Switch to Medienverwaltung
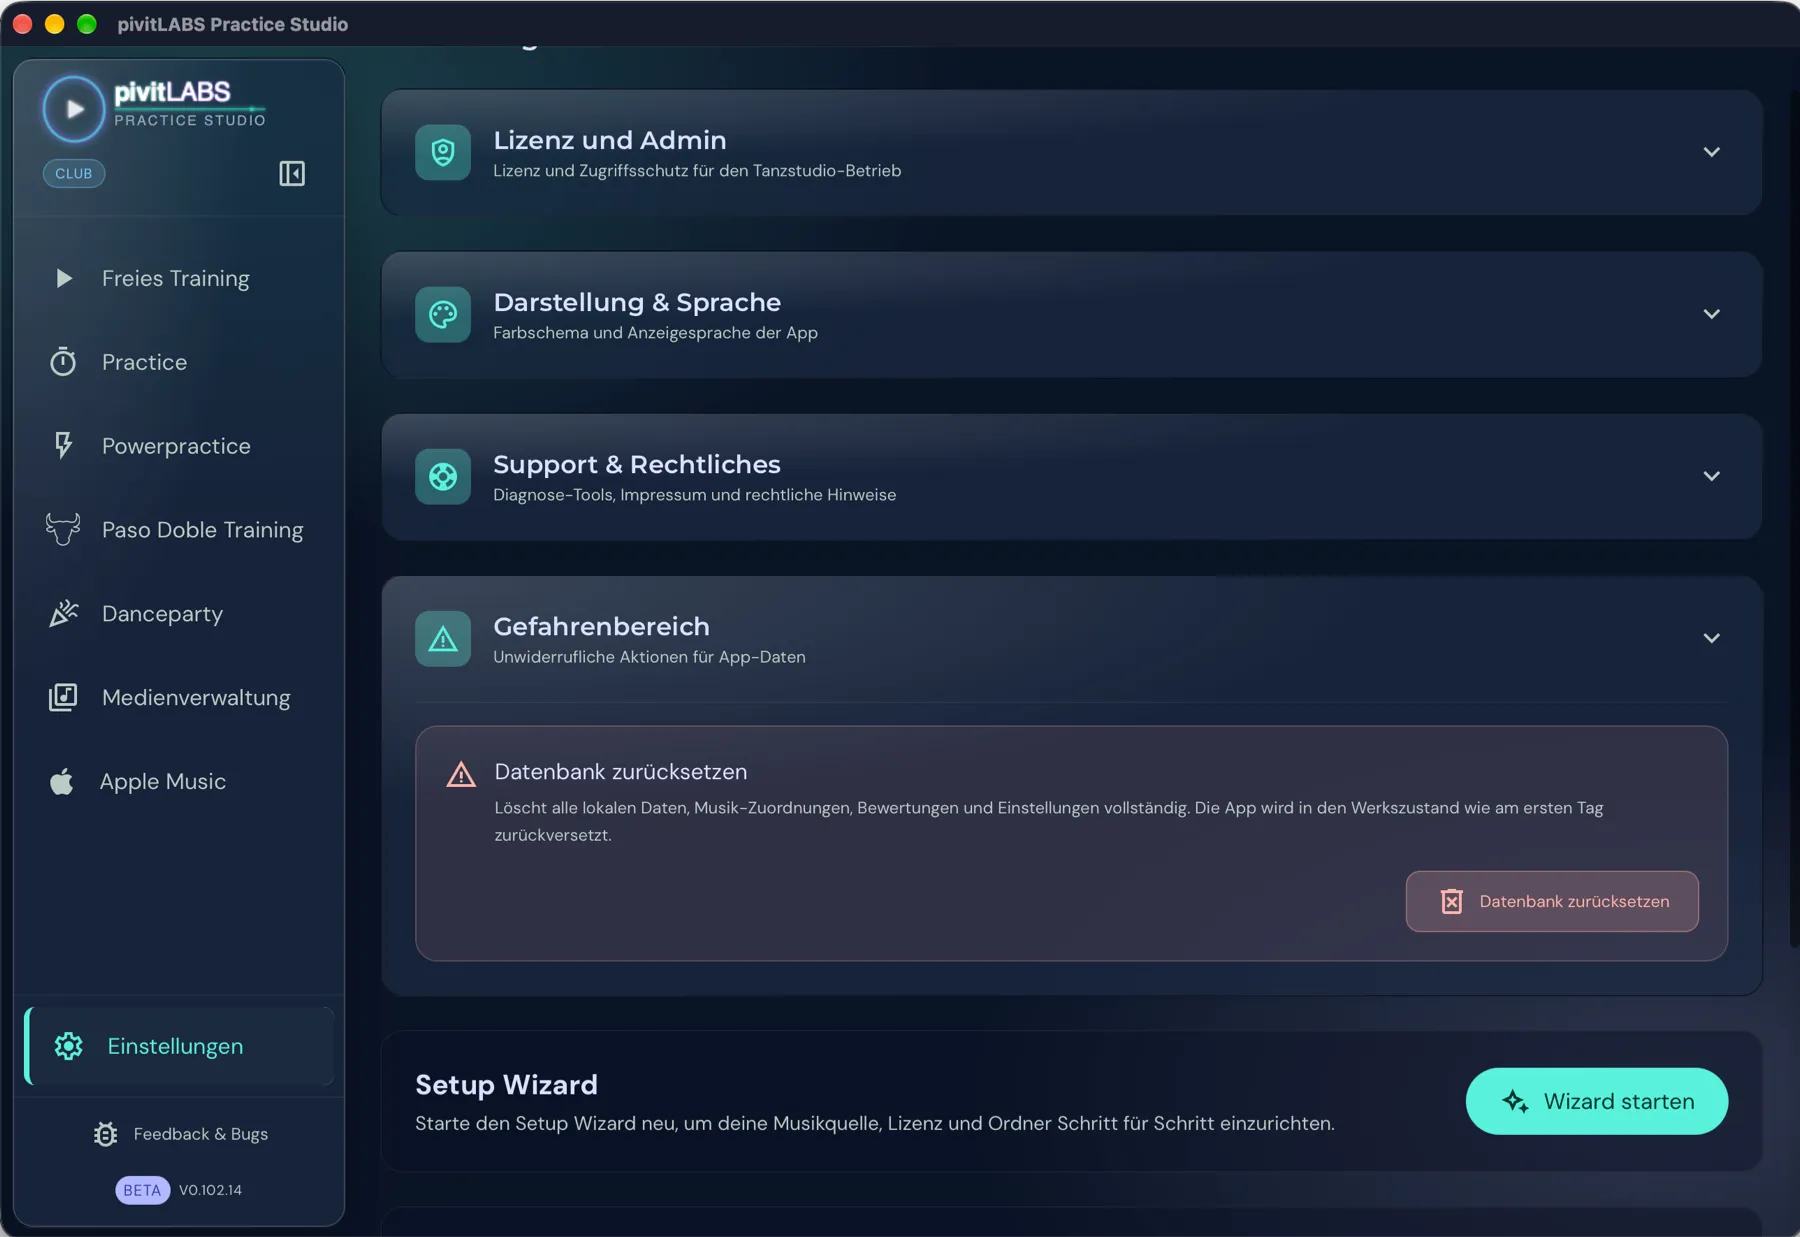1800x1237 pixels. [179, 698]
